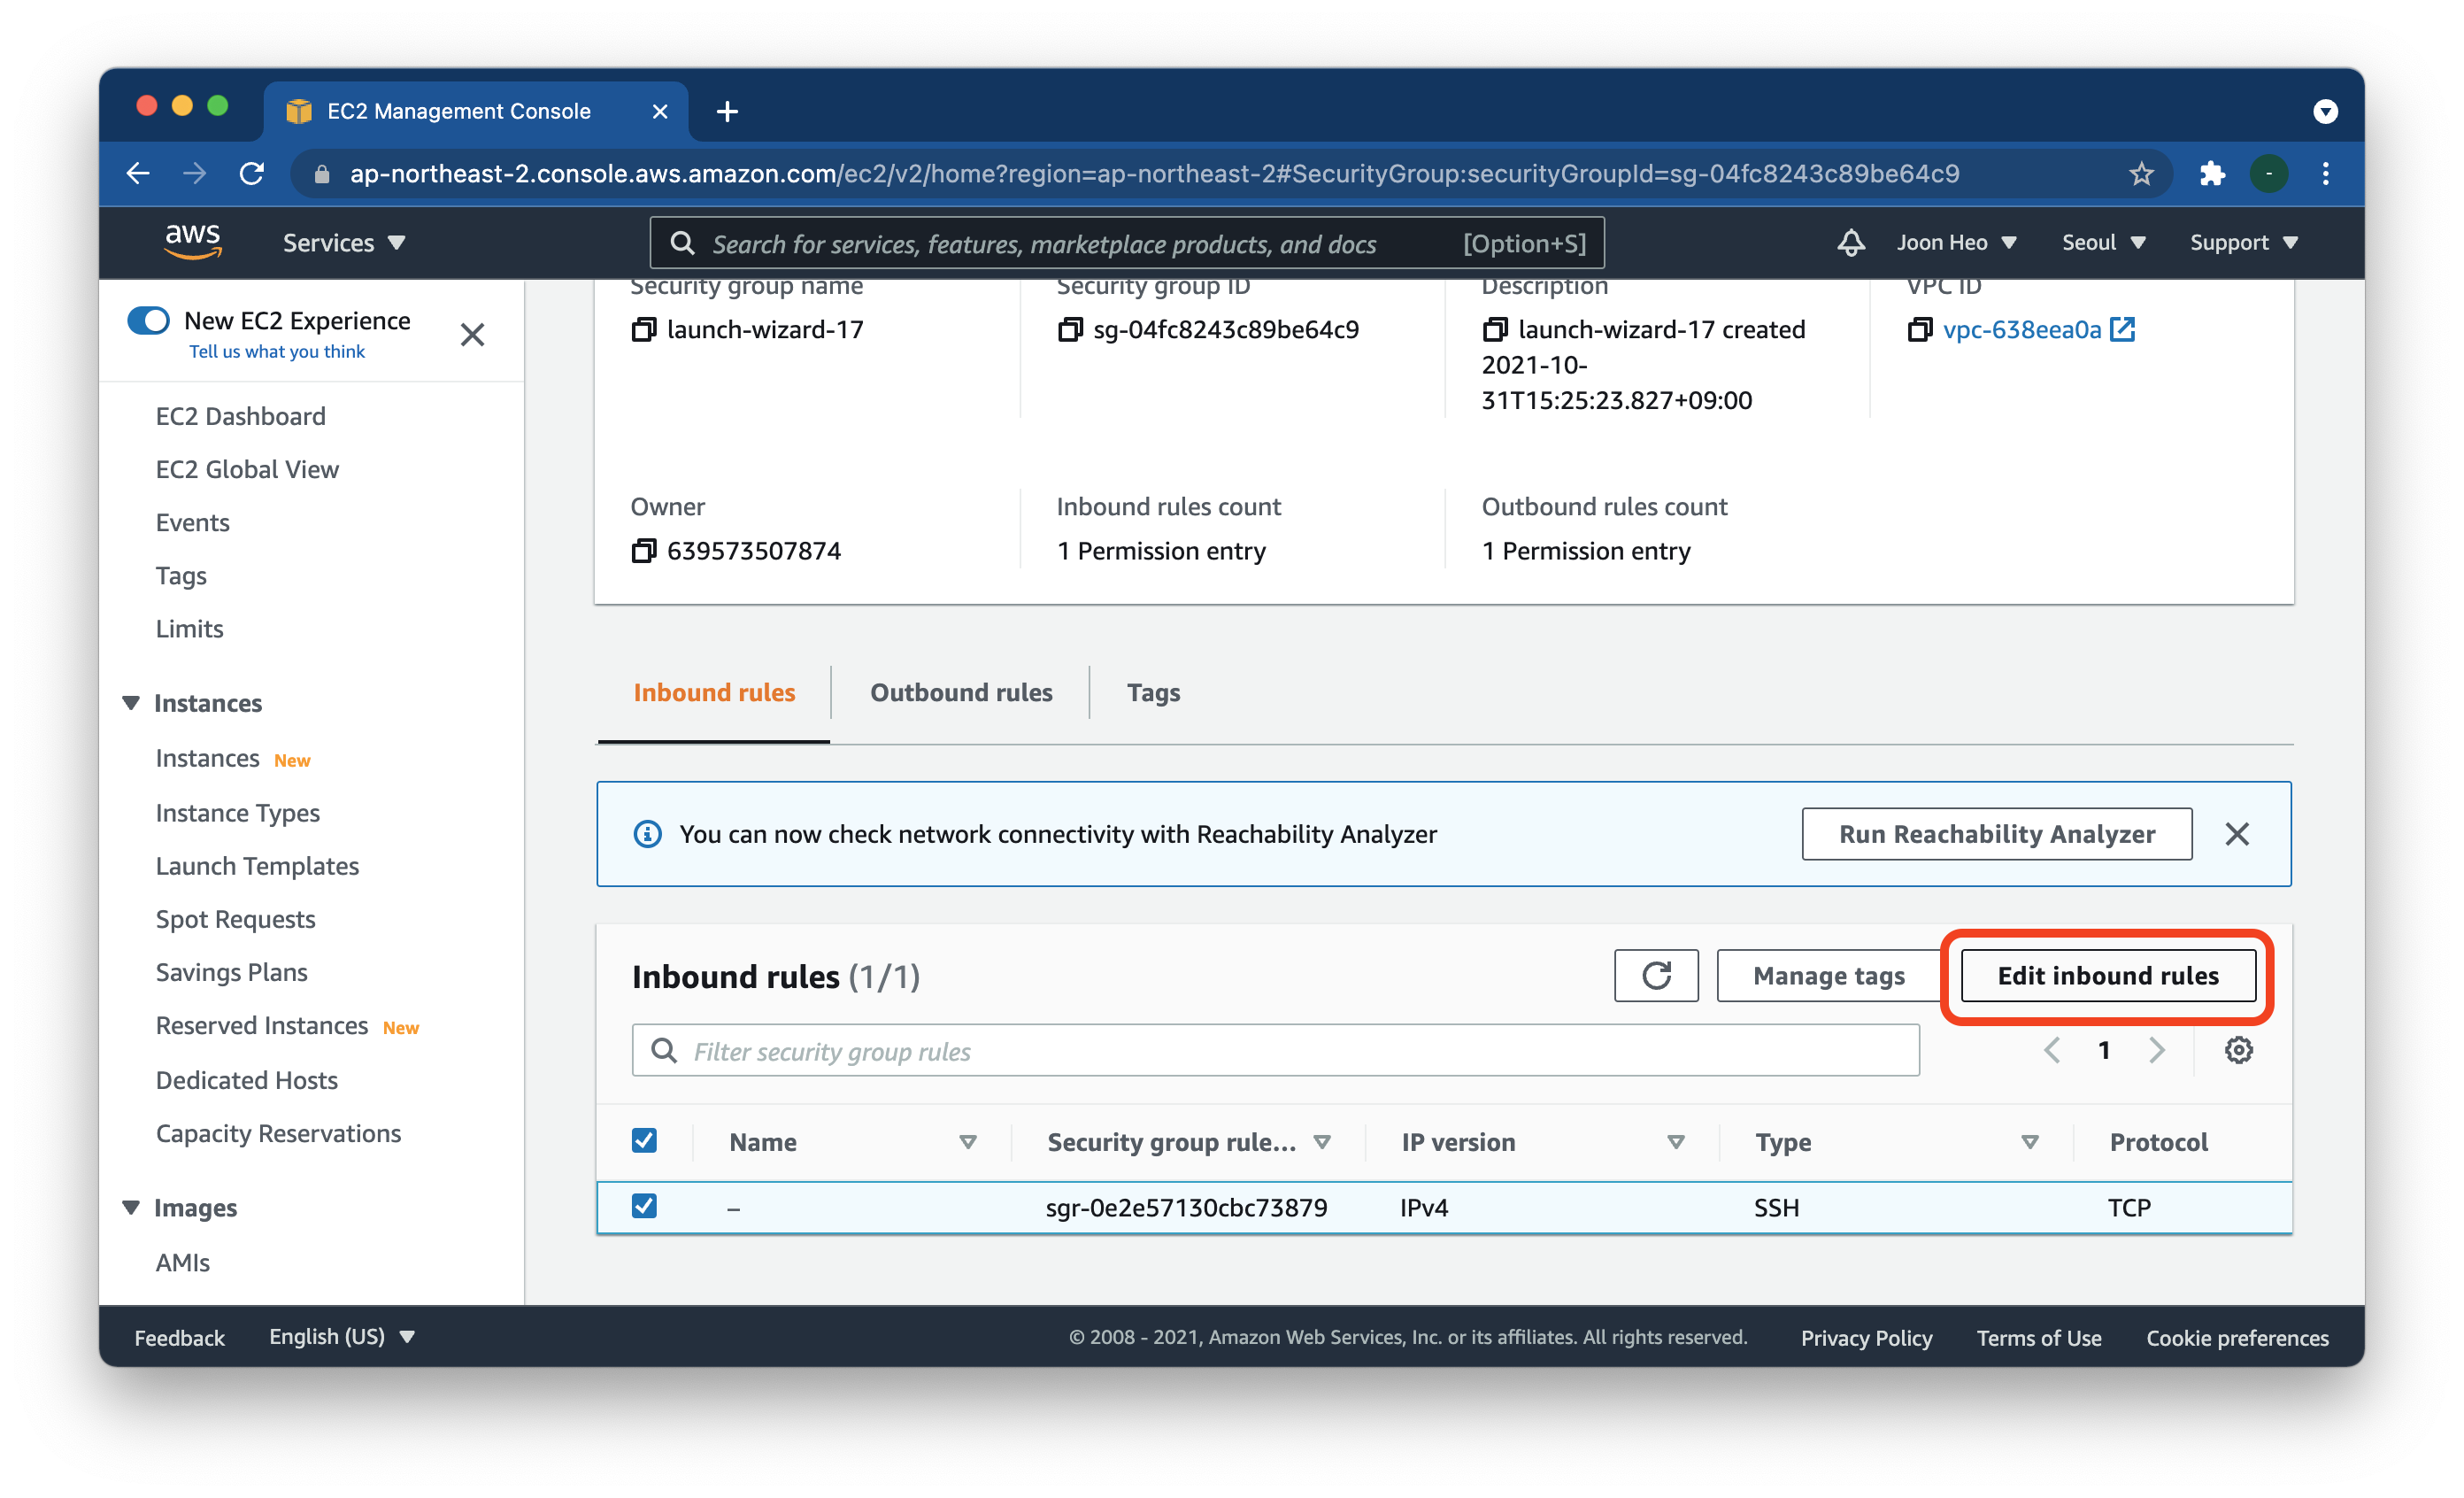Image resolution: width=2464 pixels, height=1498 pixels.
Task: Copy the security group name launch-wizard-17
Action: pos(644,330)
